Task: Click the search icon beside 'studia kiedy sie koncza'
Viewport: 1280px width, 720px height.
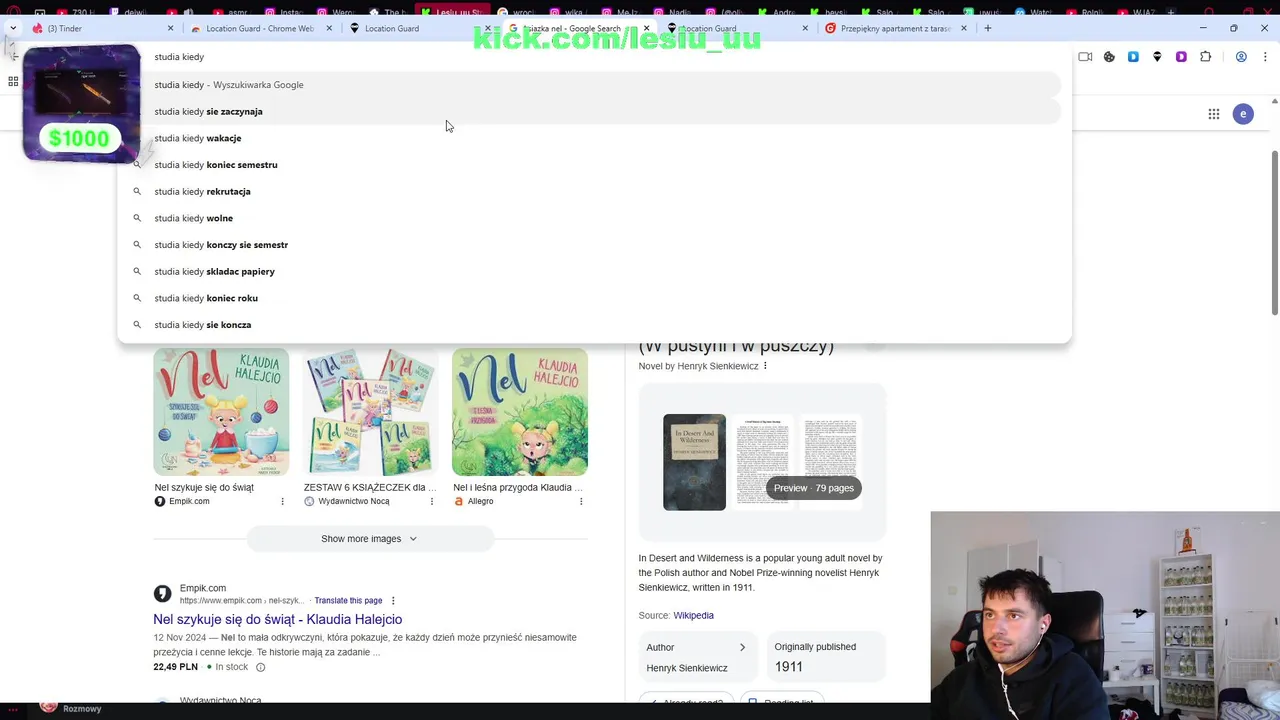Action: click(x=137, y=325)
